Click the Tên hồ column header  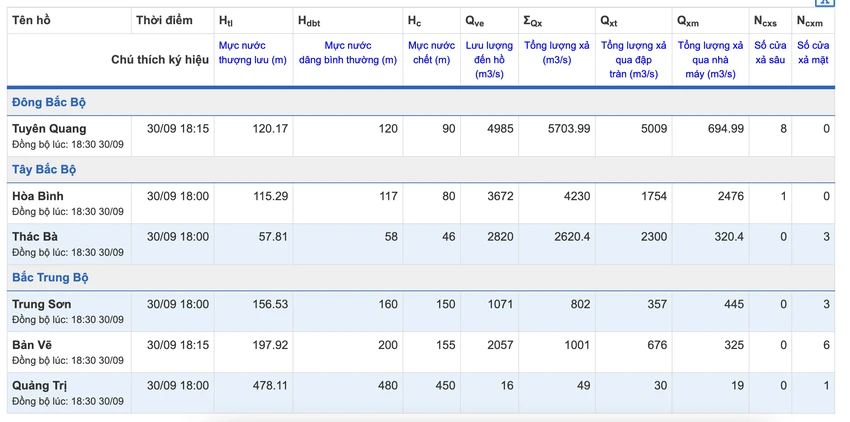click(31, 21)
